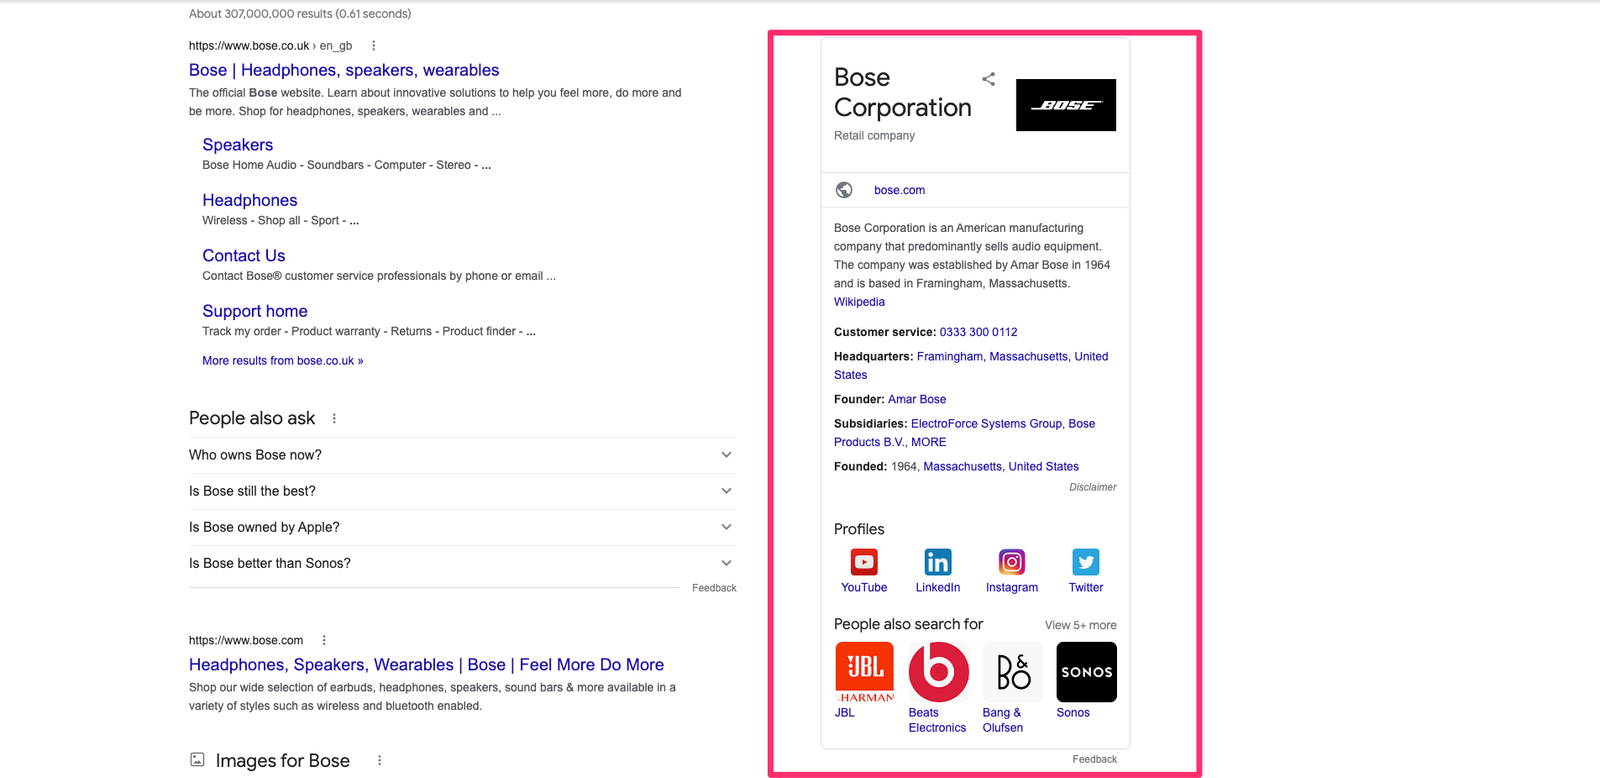The height and width of the screenshot is (778, 1600).
Task: Click the Amar Bose founder link
Action: click(x=917, y=399)
